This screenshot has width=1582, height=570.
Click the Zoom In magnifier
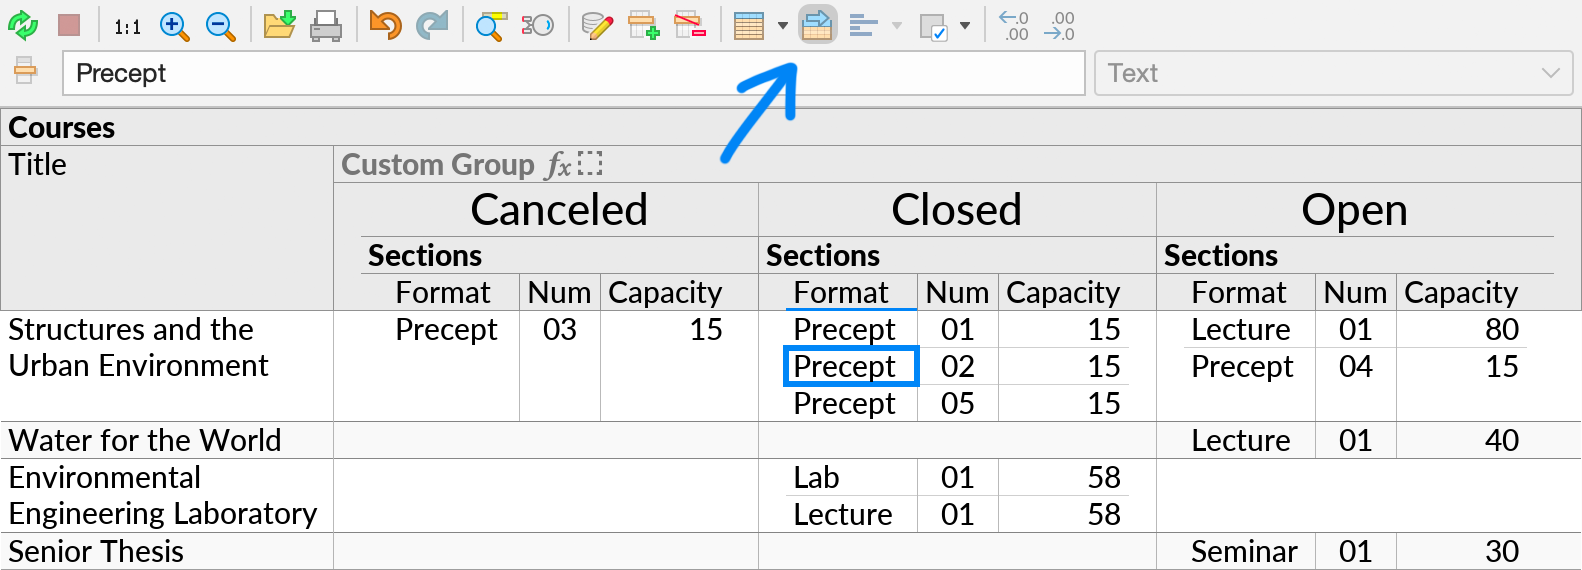coord(174,26)
